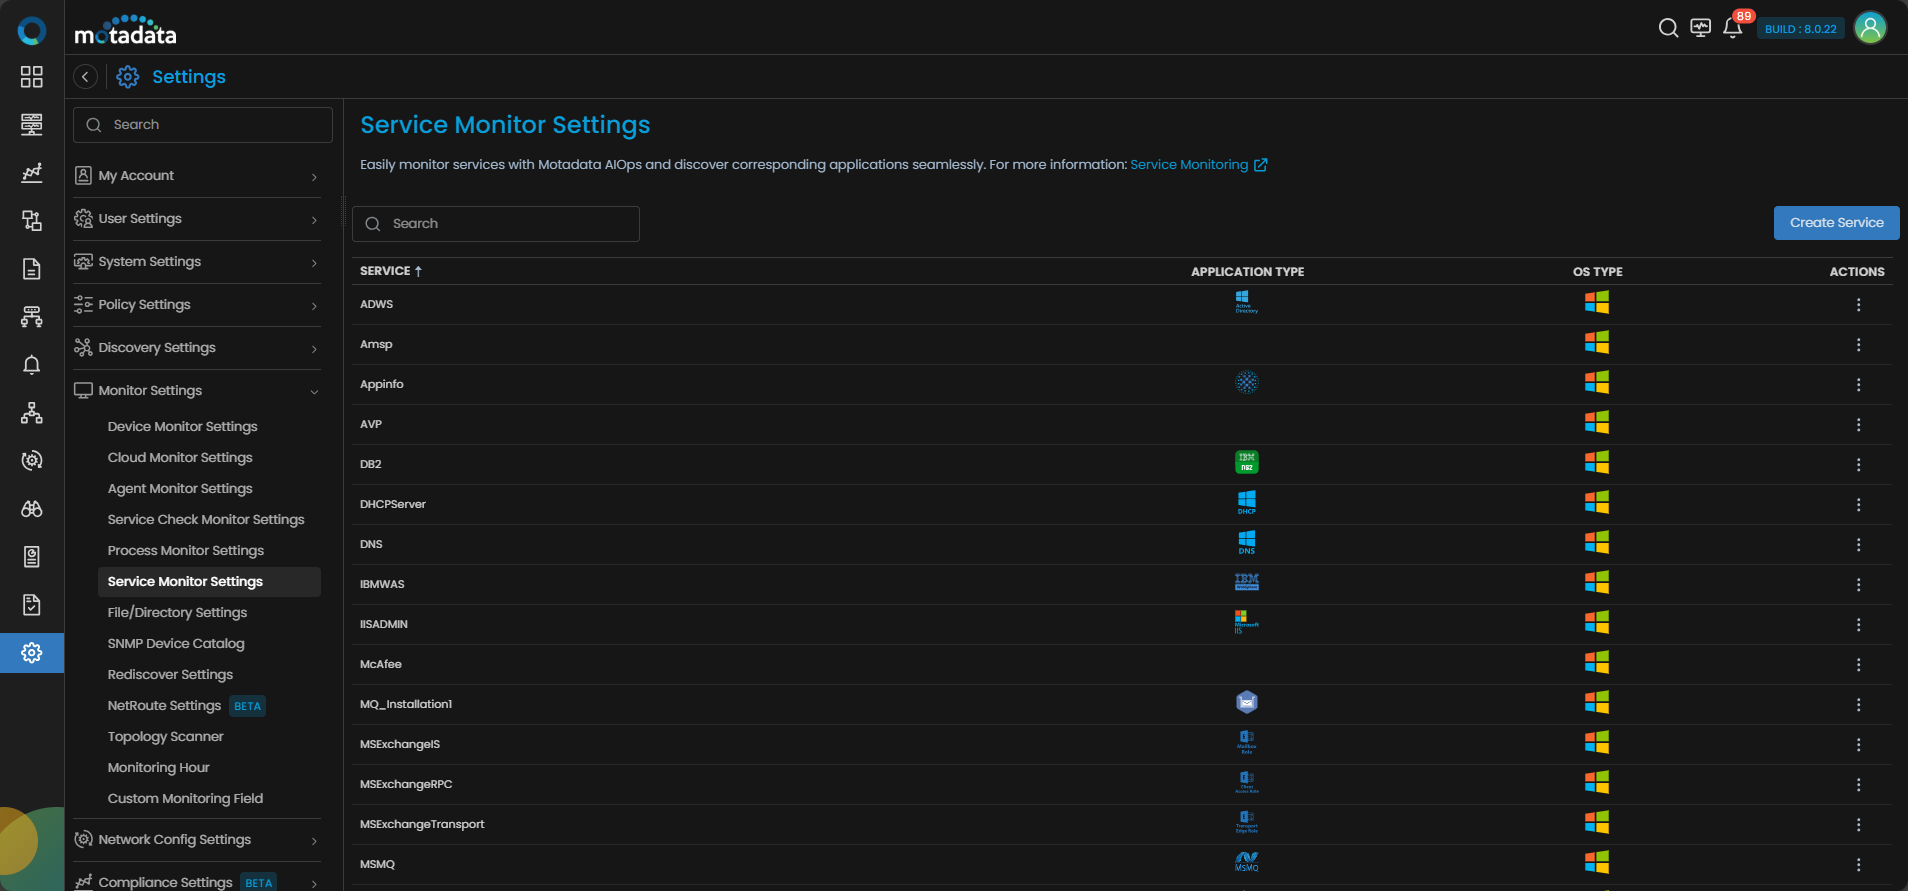Open the binoculars icon in left rail
This screenshot has width=1908, height=891.
32,509
